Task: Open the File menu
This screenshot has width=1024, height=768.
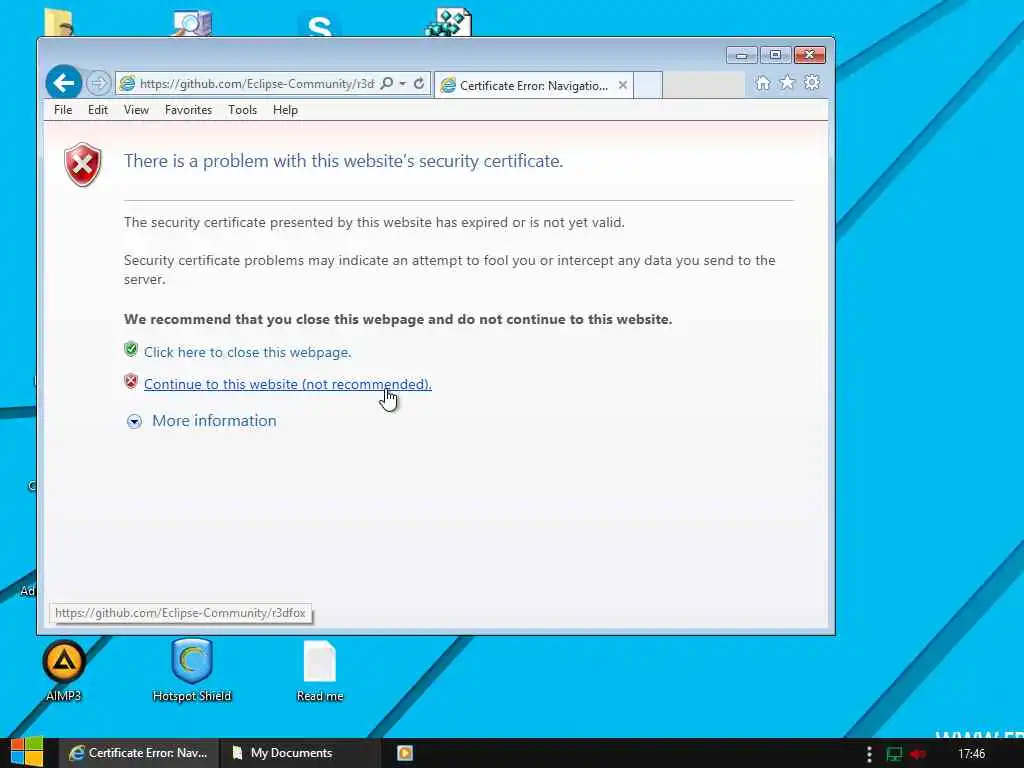Action: (x=63, y=110)
